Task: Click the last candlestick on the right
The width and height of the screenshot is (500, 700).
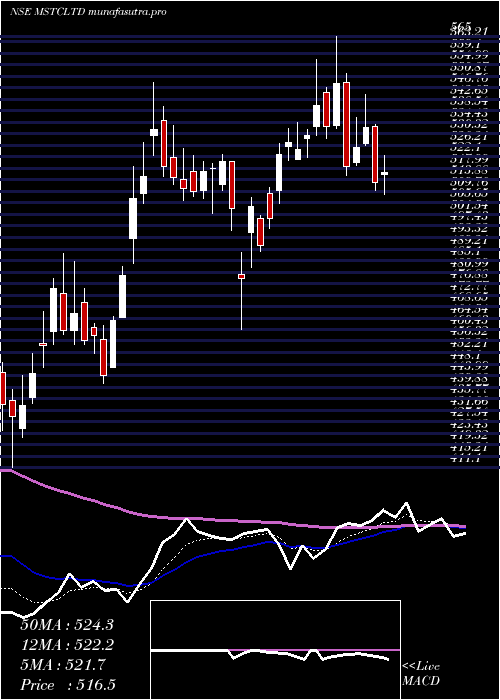Action: (384, 174)
